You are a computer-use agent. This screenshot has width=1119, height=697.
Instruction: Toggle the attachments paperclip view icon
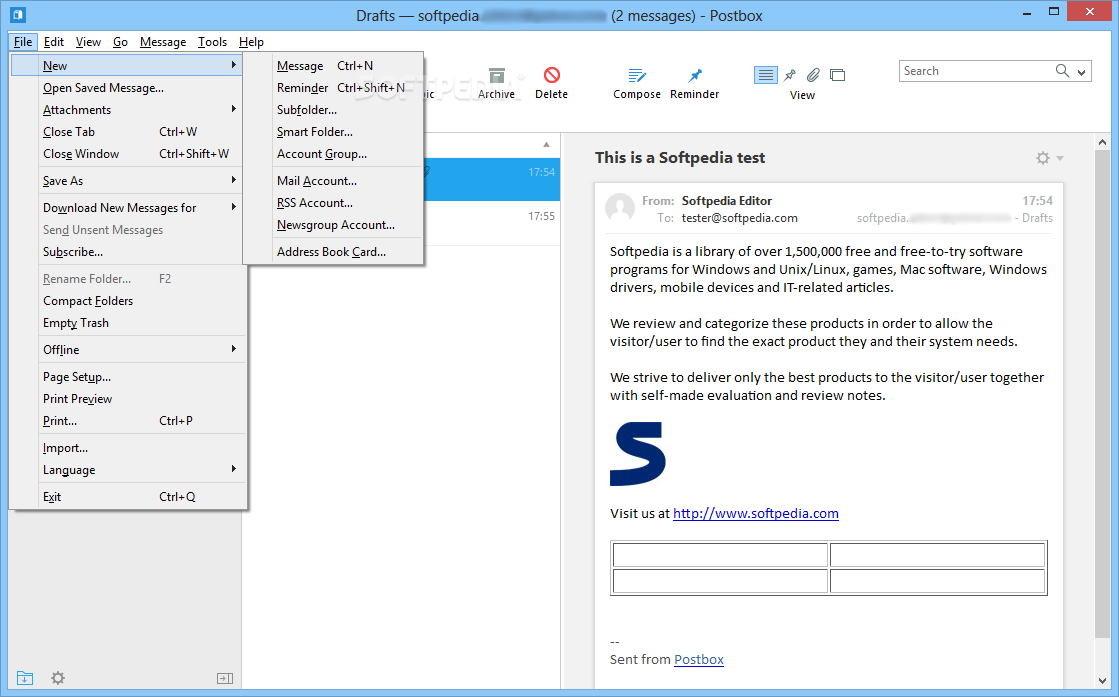814,75
